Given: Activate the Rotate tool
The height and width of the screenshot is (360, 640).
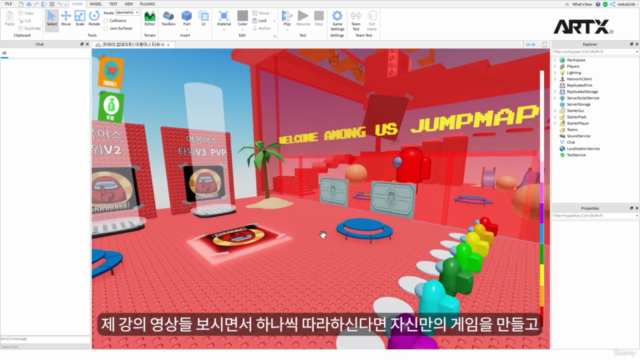Looking at the screenshot, I should pyautogui.click(x=94, y=18).
